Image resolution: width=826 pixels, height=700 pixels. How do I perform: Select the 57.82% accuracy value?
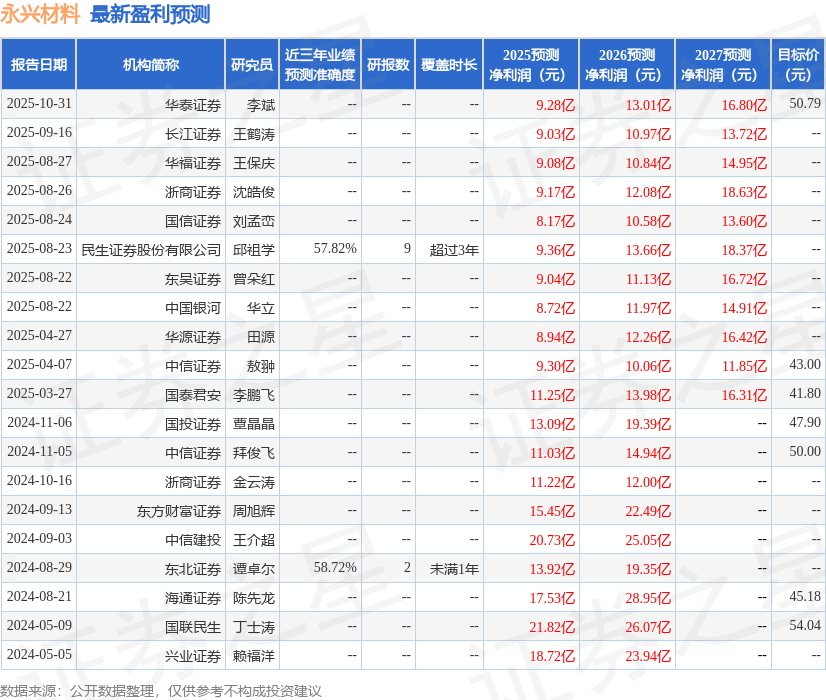331,249
